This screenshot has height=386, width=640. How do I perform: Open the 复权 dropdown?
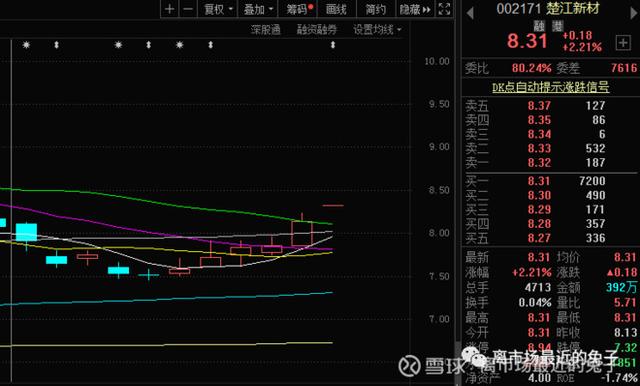tap(218, 9)
